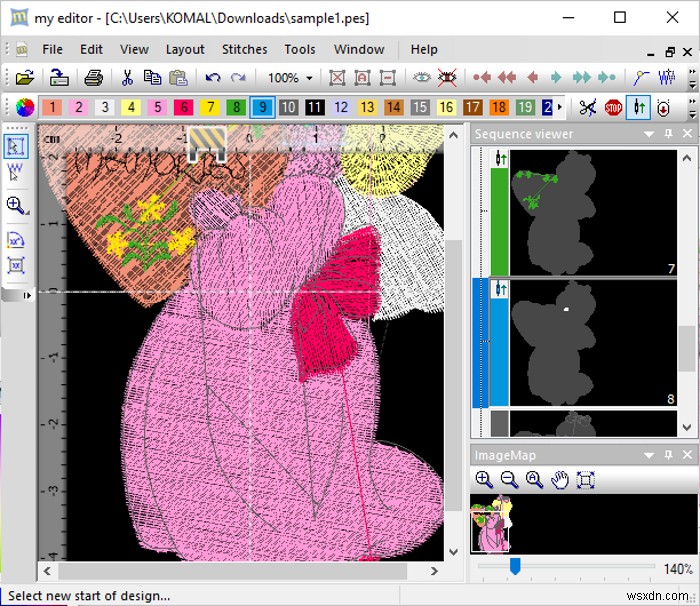This screenshot has width=700, height=606.
Task: Choose red thread color swatch 6
Action: pos(183,107)
